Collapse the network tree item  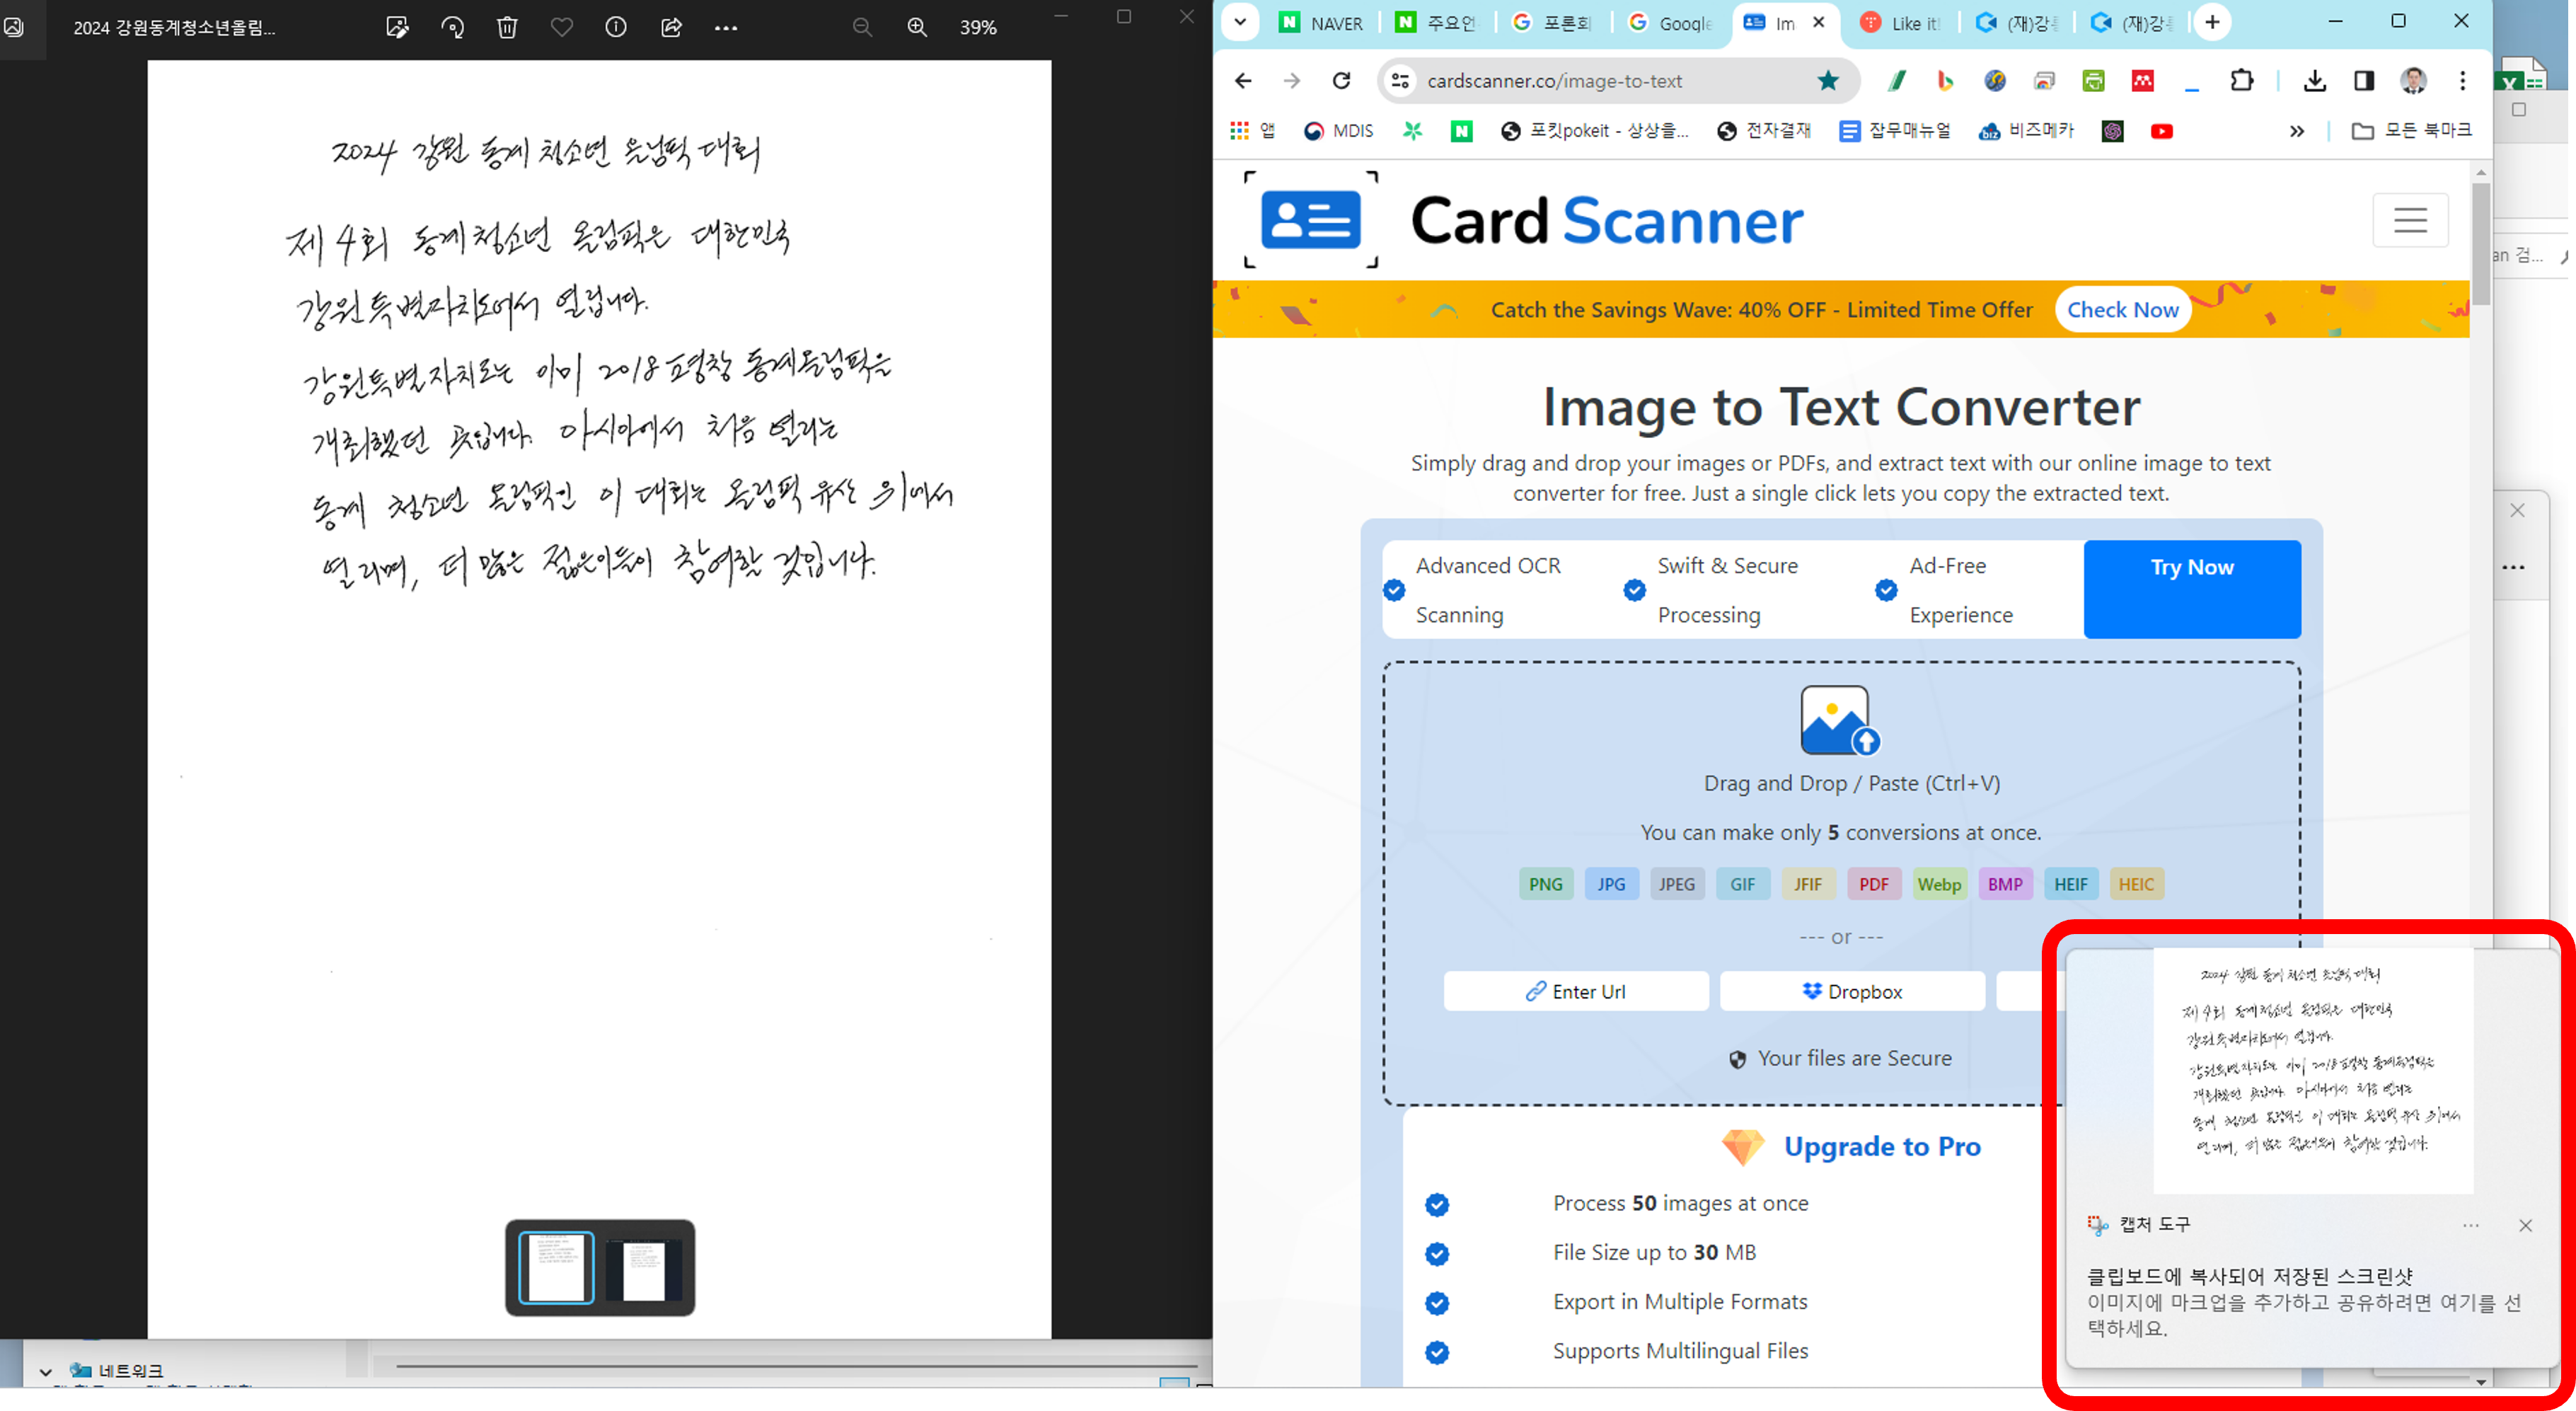coord(45,1371)
